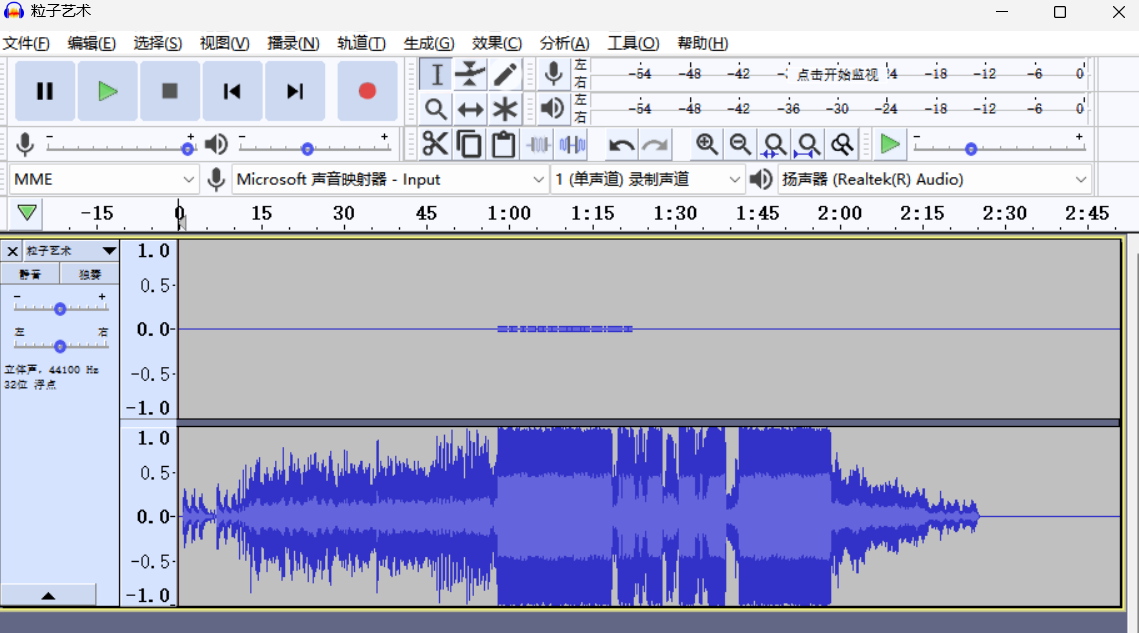Open the MME audio host dropdown
Screen dimensions: 1139x633
(x=104, y=180)
